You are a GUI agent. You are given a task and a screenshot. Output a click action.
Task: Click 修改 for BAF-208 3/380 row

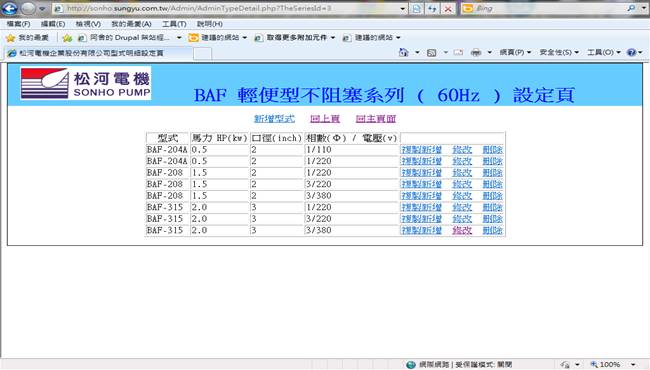point(462,196)
